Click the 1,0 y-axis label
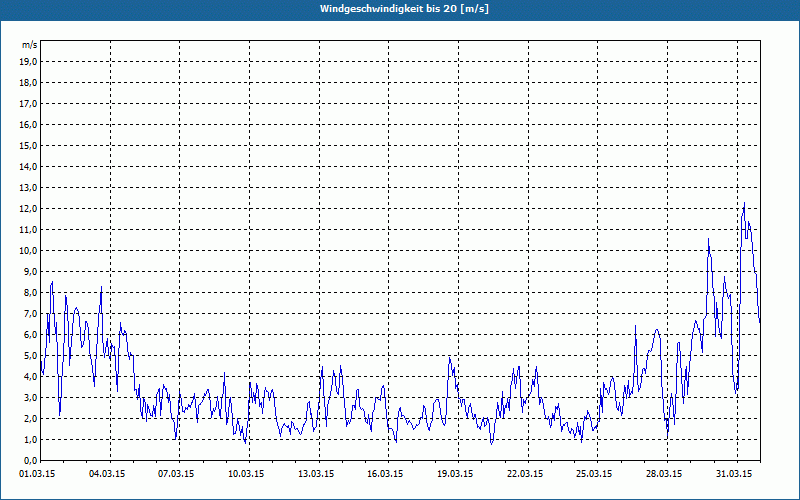Viewport: 800px width, 500px height. pyautogui.click(x=30, y=440)
